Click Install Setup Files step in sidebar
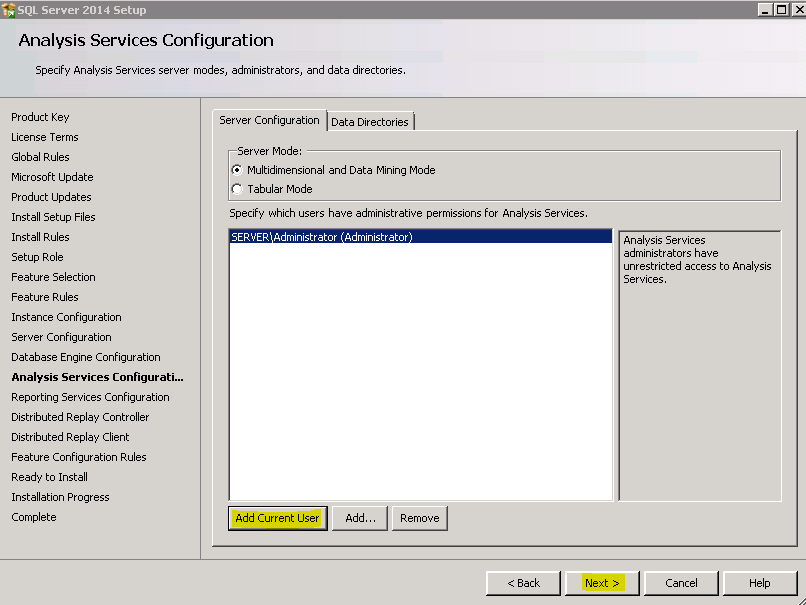The image size is (806, 605). [x=53, y=217]
